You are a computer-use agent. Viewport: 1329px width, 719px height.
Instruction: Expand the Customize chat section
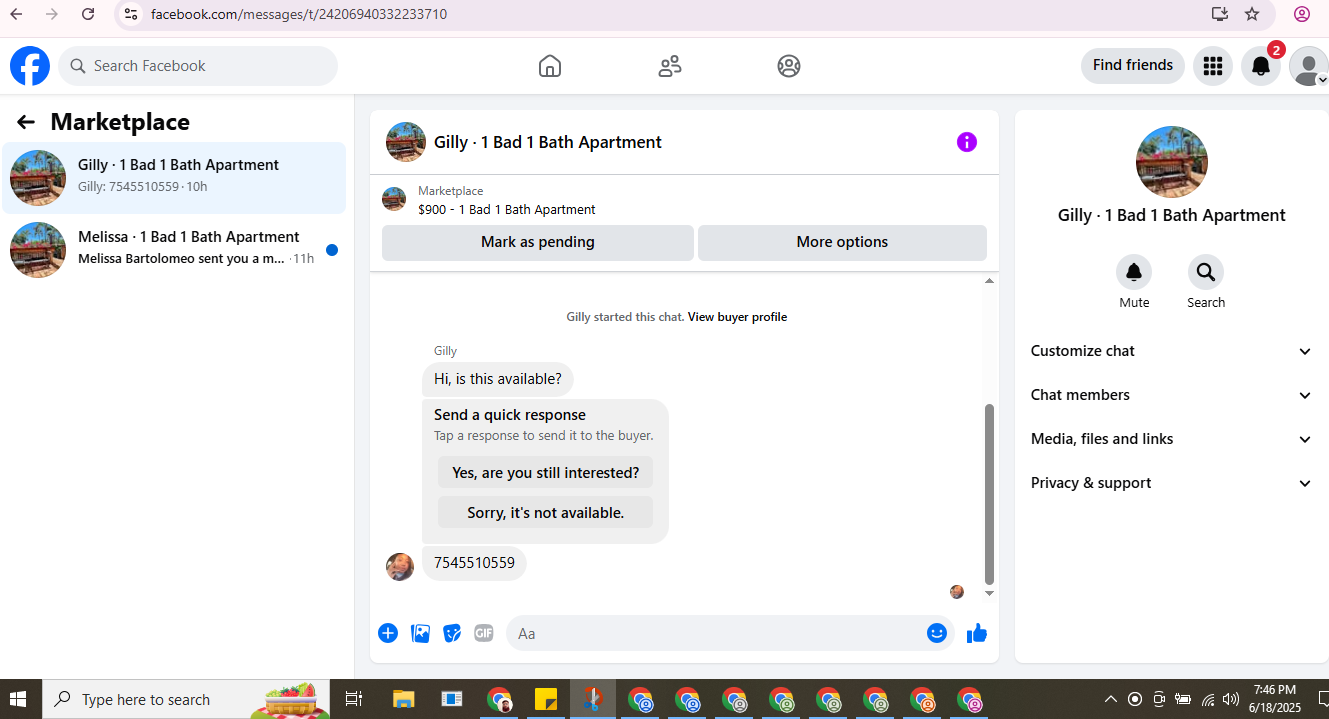click(x=1172, y=351)
